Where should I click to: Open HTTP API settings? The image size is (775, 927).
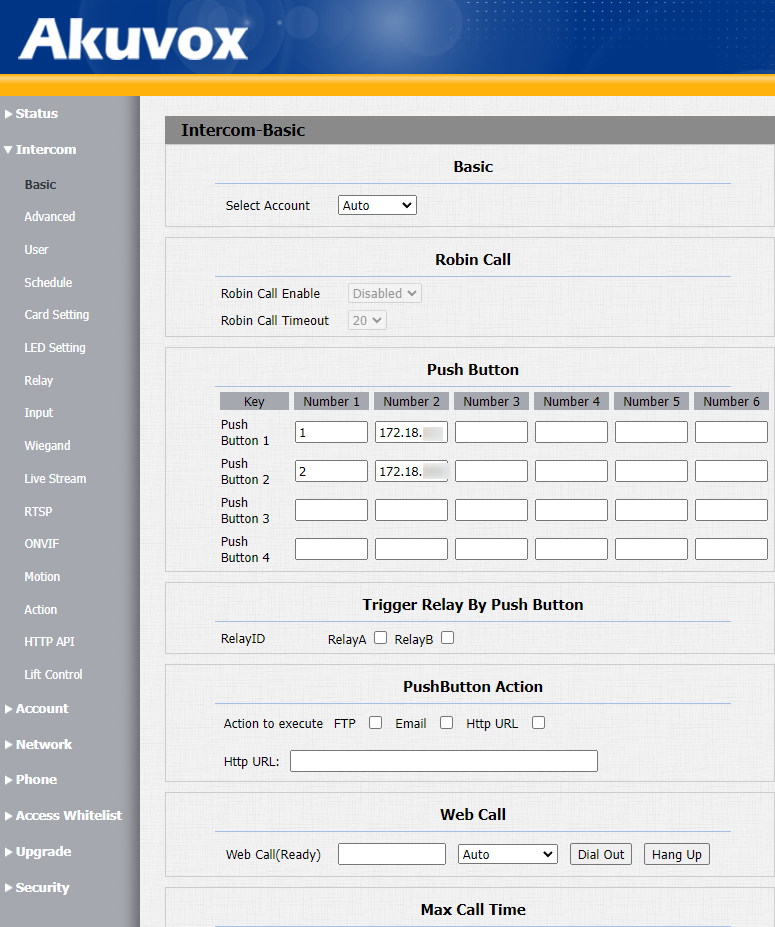pyautogui.click(x=49, y=641)
